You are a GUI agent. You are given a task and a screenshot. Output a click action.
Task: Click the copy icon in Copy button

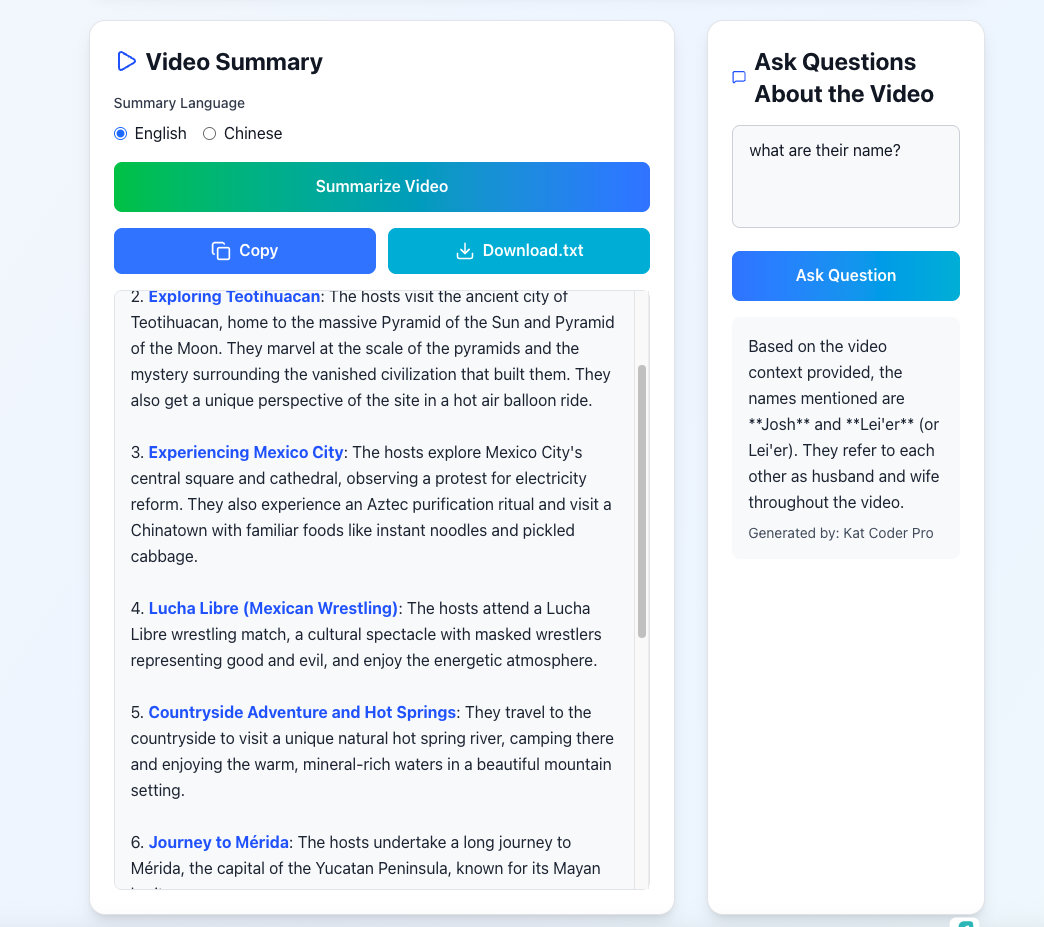221,251
